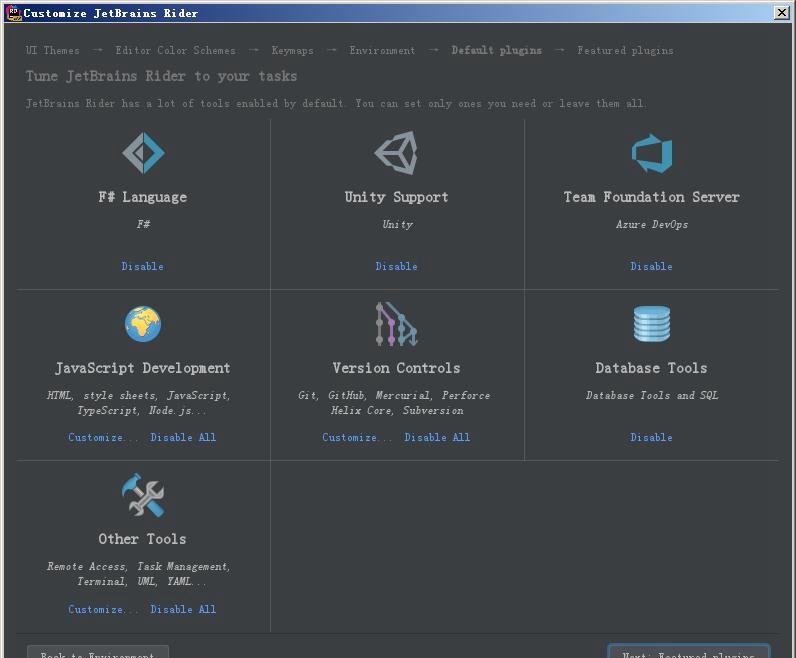Image resolution: width=796 pixels, height=658 pixels.
Task: Open Customize for Other Tools
Action: click(103, 609)
